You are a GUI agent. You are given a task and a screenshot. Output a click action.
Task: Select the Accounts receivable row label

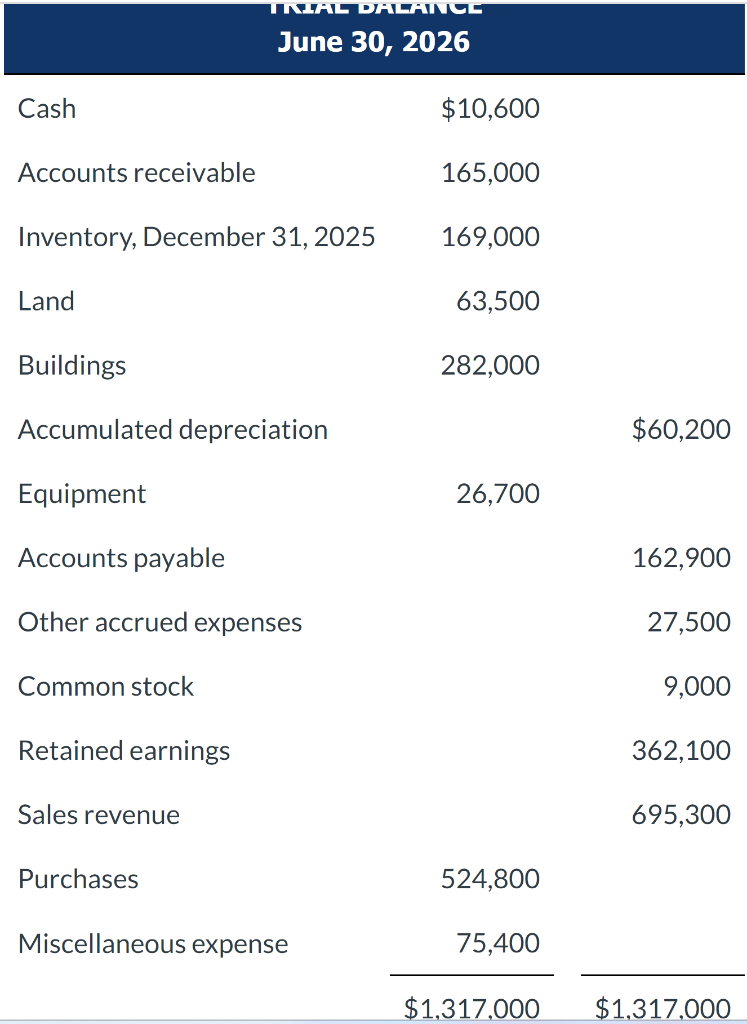(137, 173)
